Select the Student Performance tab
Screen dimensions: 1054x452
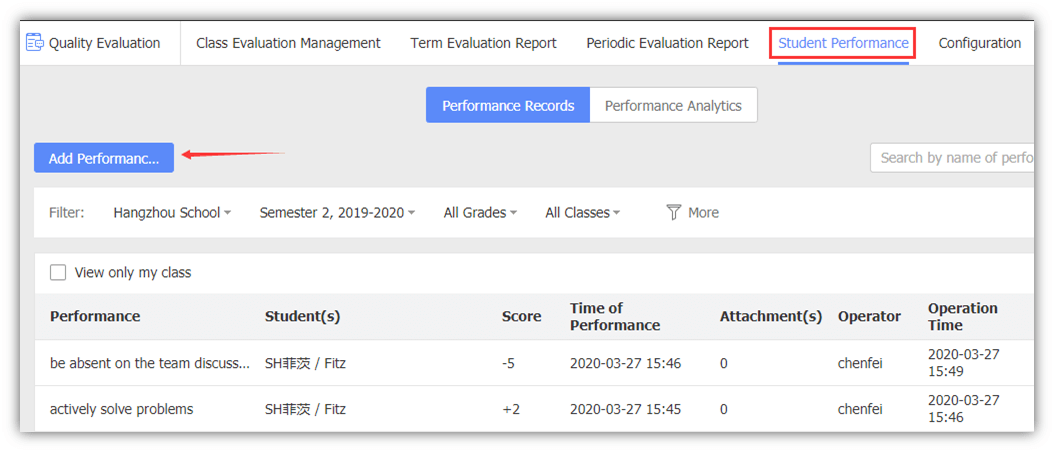coord(843,43)
